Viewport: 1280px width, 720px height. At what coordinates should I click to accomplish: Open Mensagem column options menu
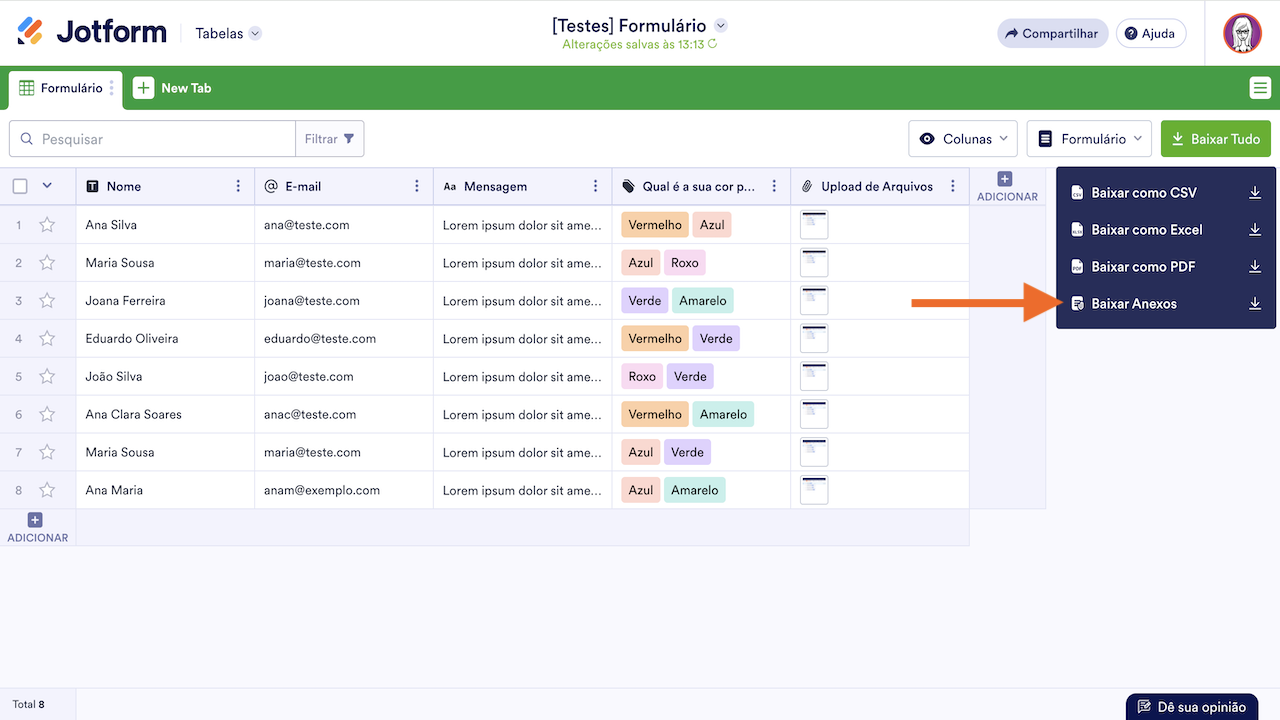pyautogui.click(x=596, y=186)
